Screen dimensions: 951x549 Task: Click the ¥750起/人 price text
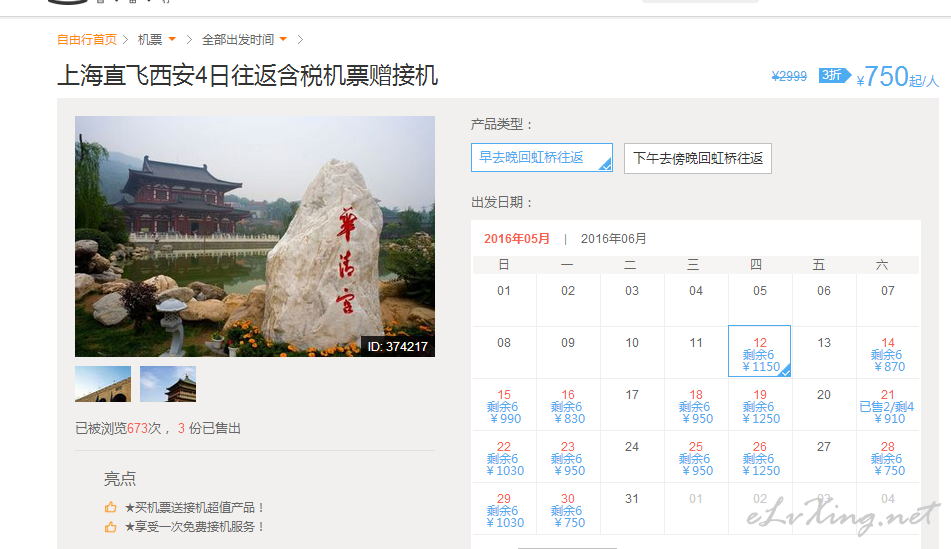click(898, 77)
